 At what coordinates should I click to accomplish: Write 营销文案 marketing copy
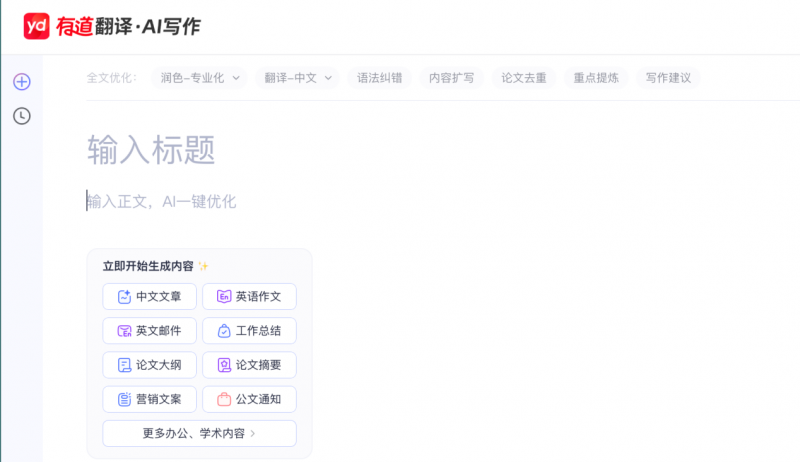149,399
